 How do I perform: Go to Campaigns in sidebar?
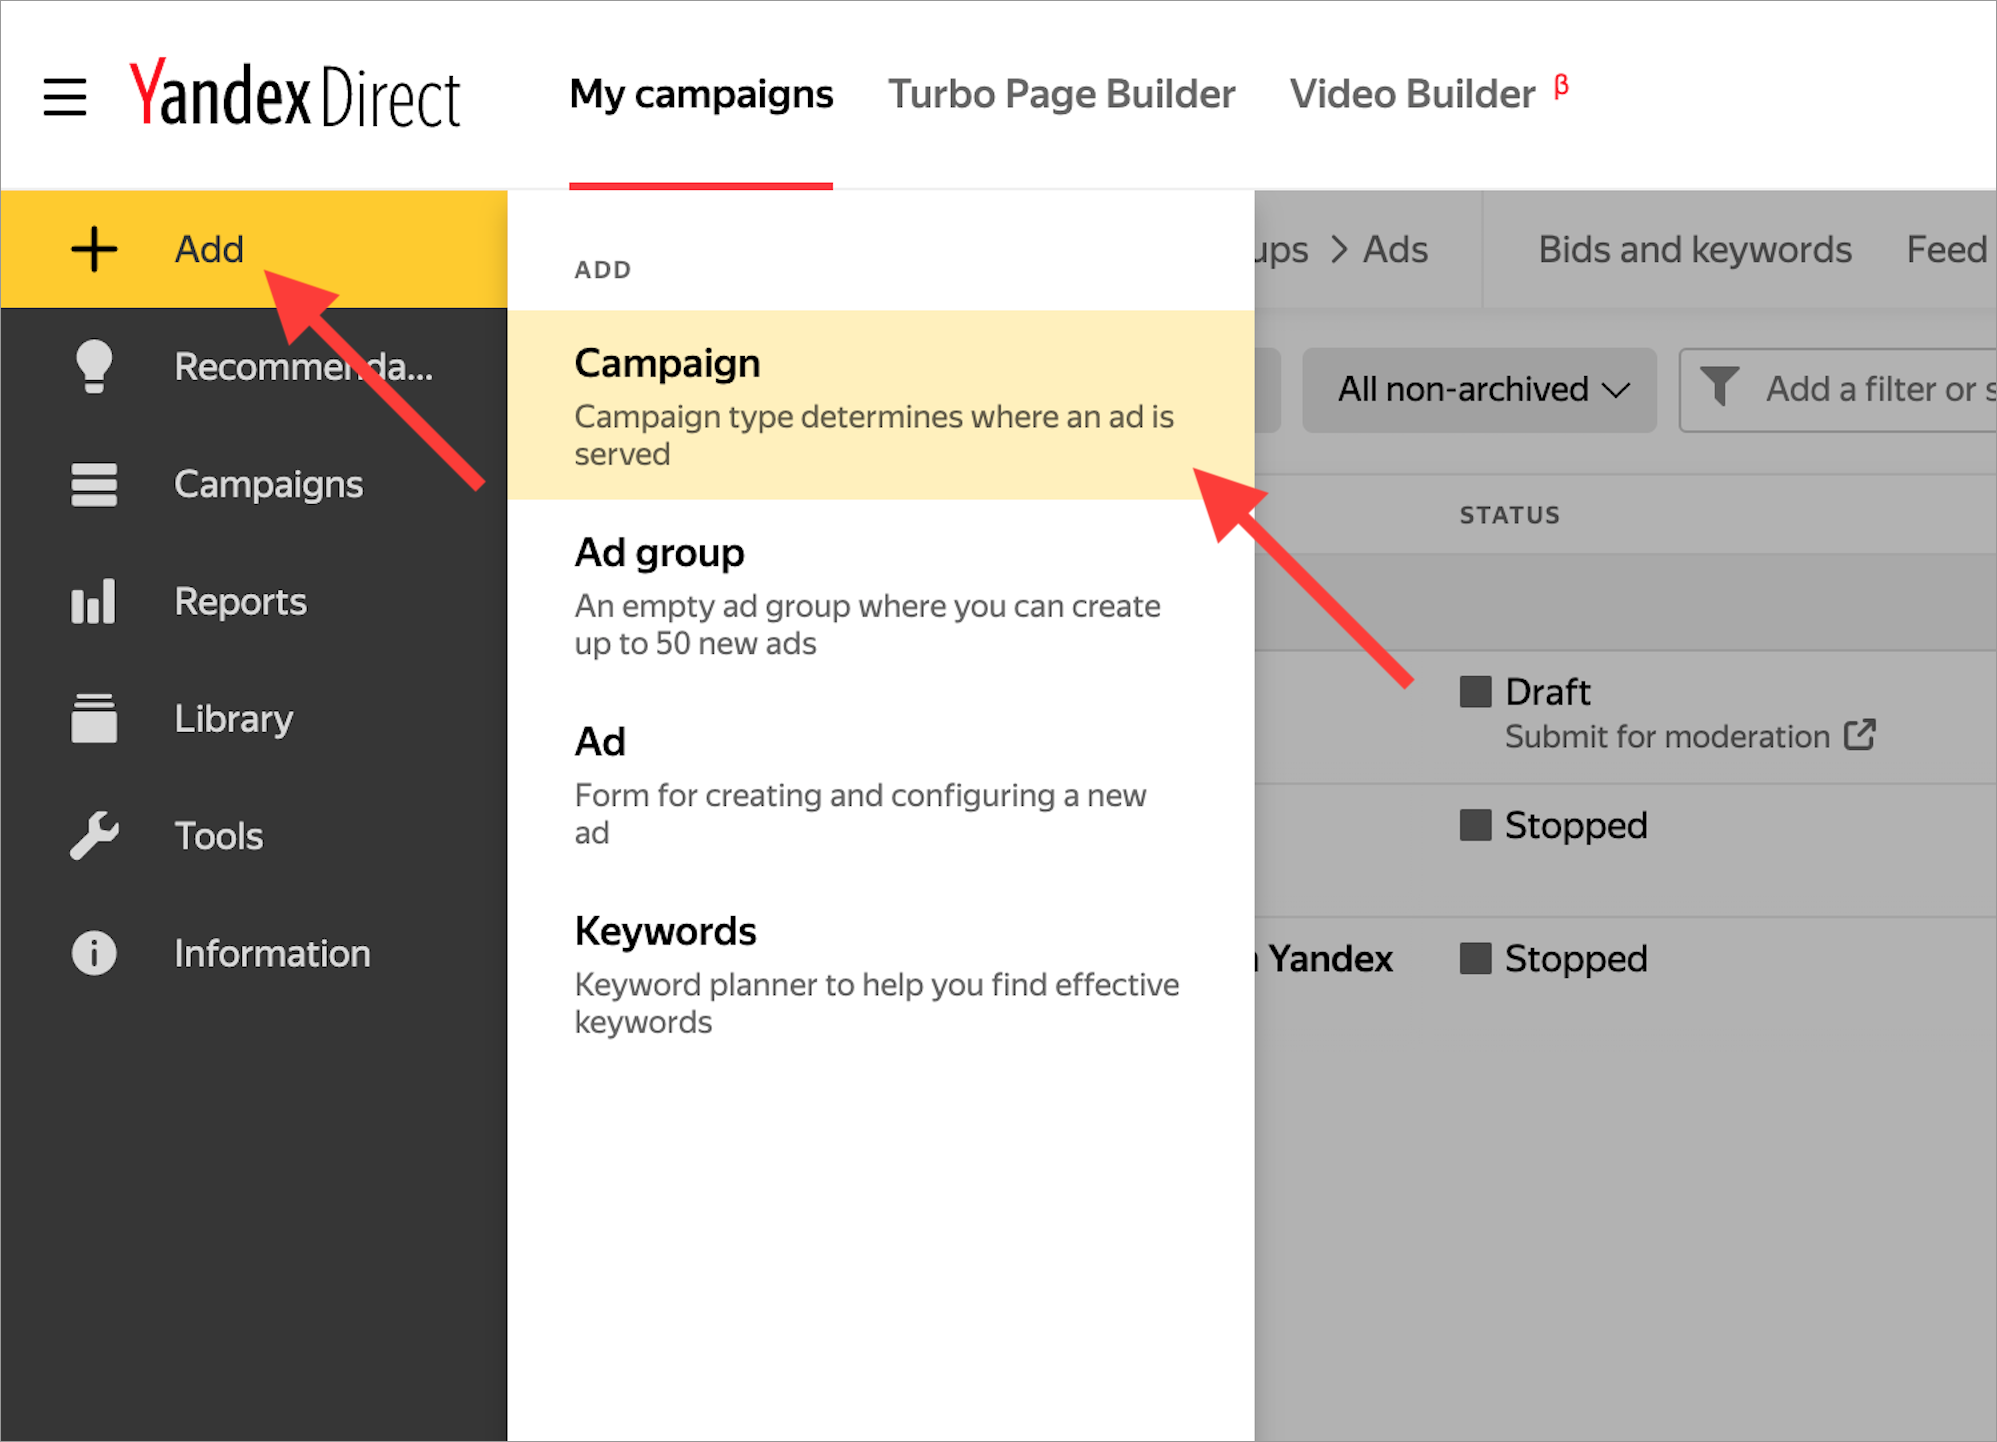pyautogui.click(x=268, y=485)
